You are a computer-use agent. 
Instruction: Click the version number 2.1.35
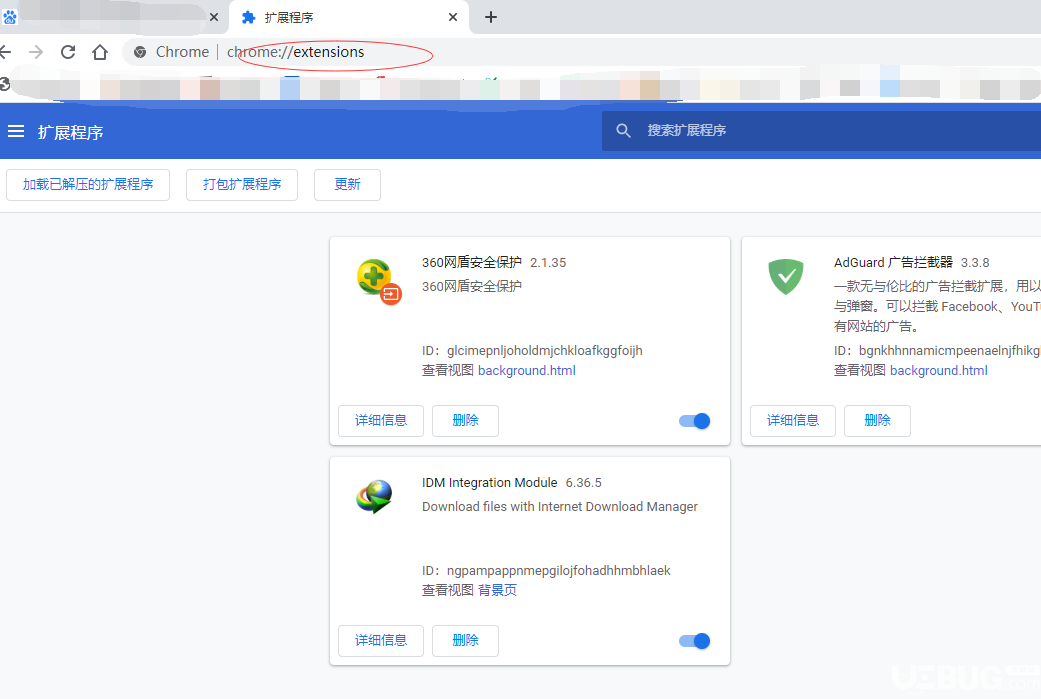(548, 263)
